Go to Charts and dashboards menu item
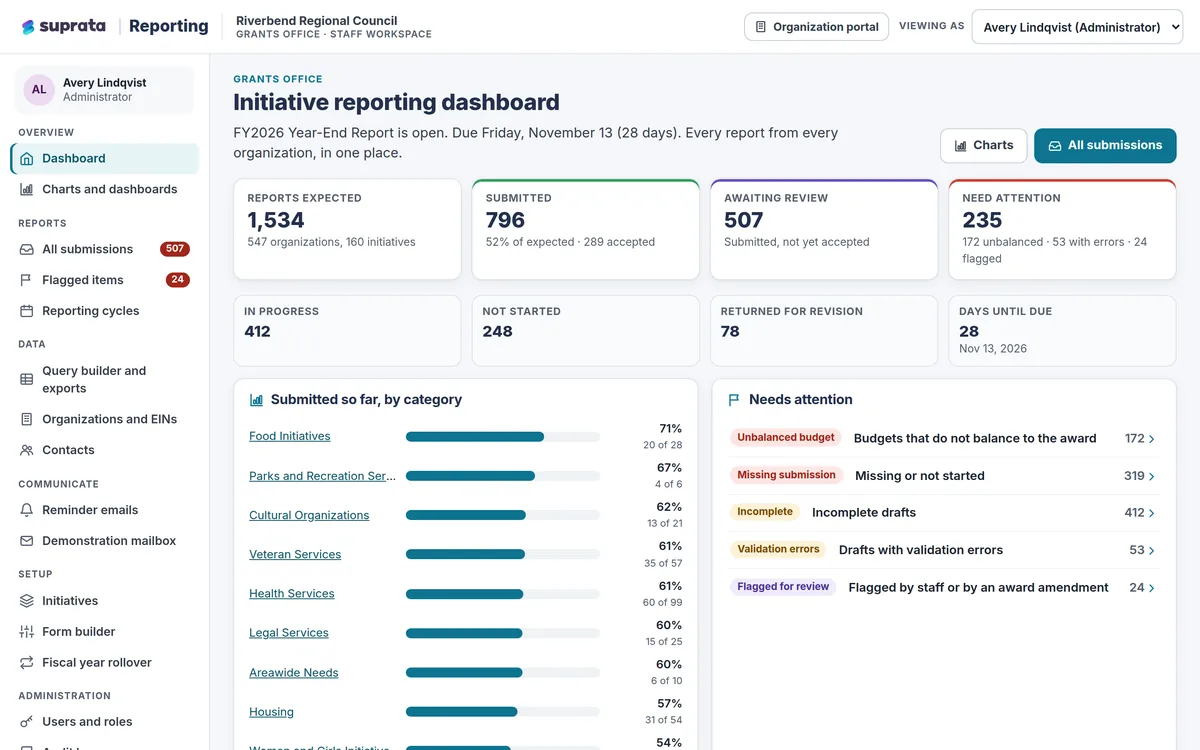This screenshot has width=1200, height=750. [x=105, y=189]
